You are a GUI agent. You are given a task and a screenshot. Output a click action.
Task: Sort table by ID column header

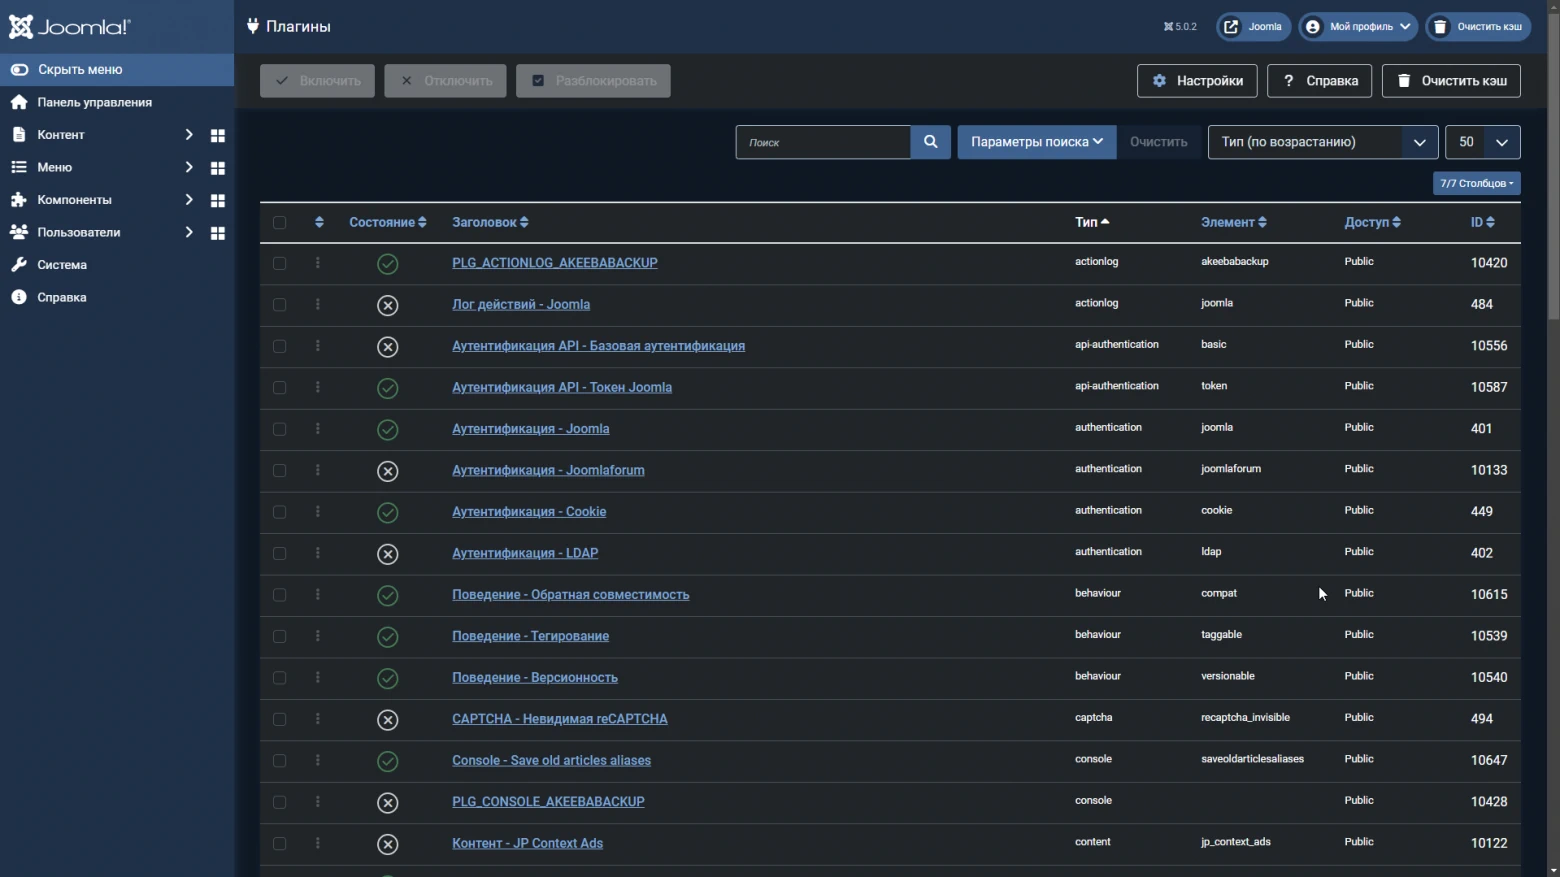[x=1482, y=222]
